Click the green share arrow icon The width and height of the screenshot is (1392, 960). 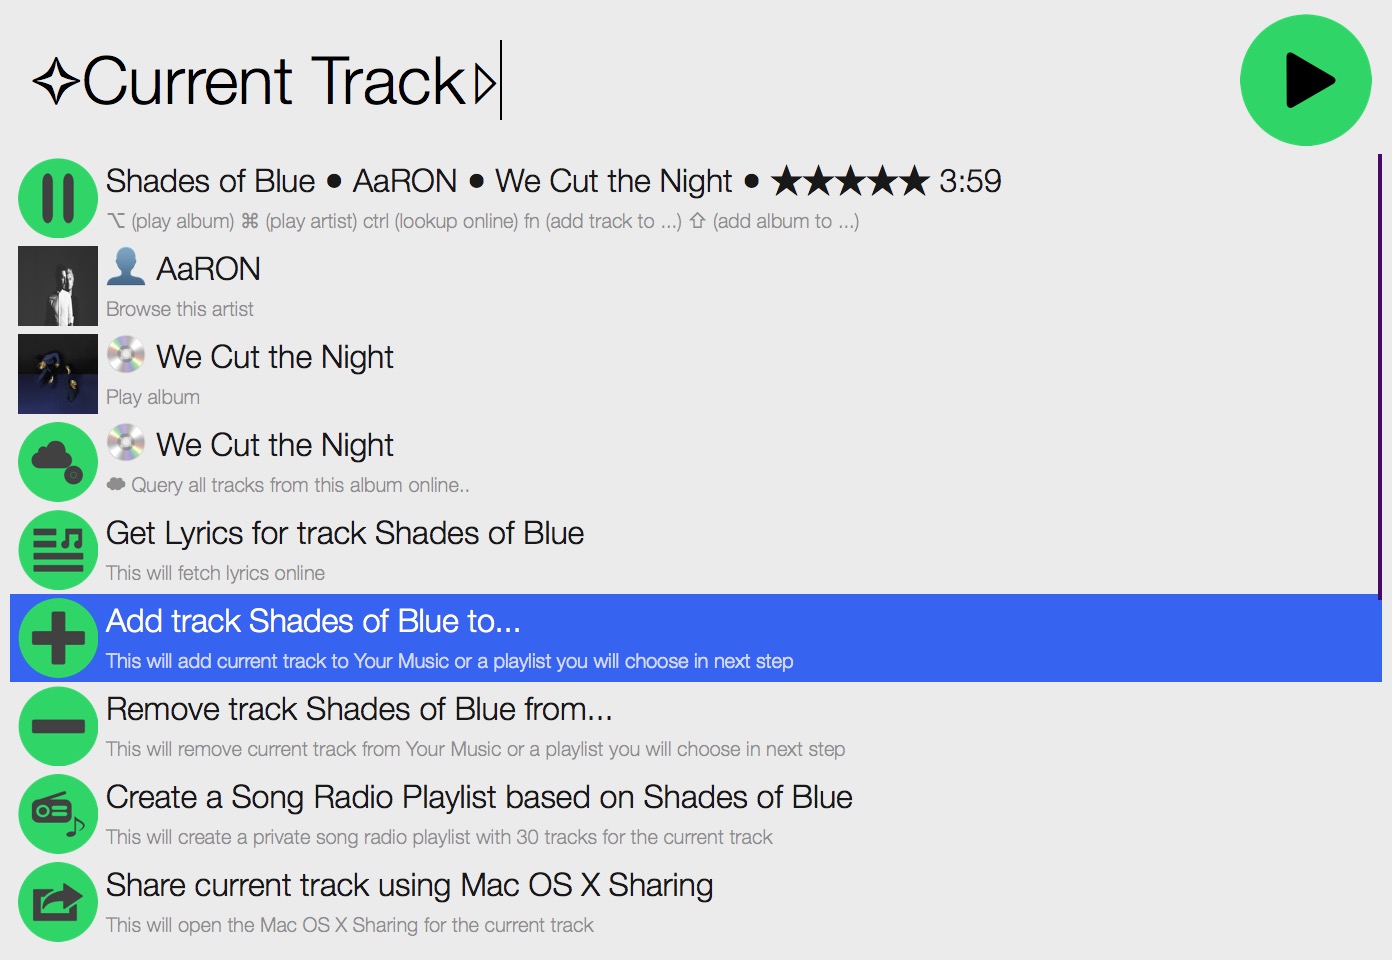[58, 902]
